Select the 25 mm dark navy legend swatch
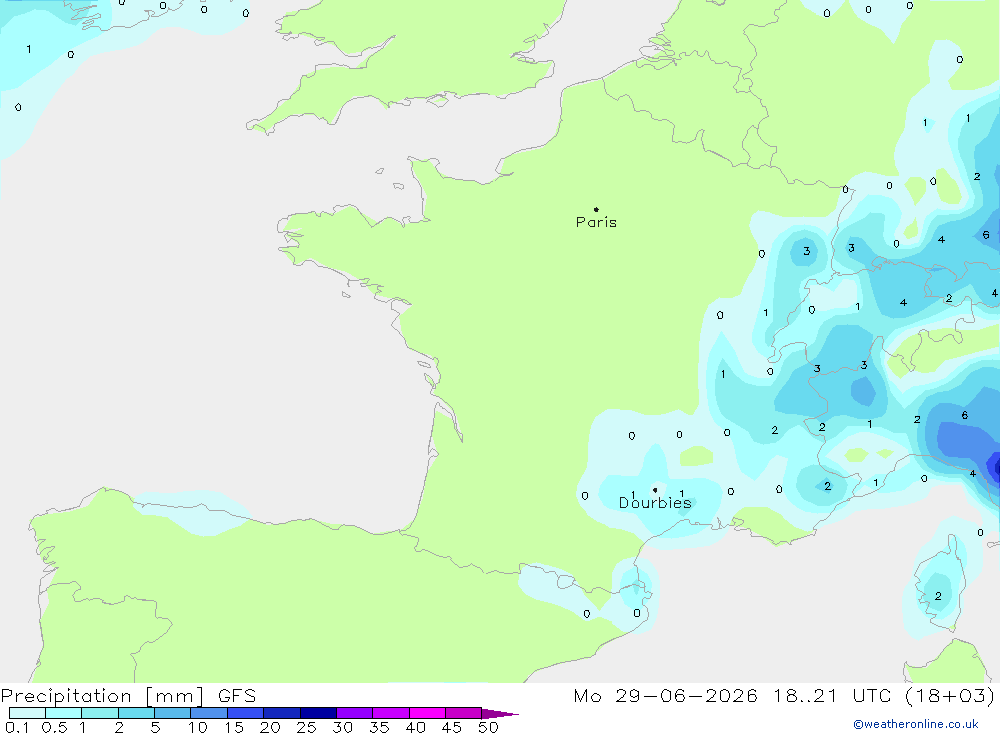The height and width of the screenshot is (733, 1000). tap(318, 713)
